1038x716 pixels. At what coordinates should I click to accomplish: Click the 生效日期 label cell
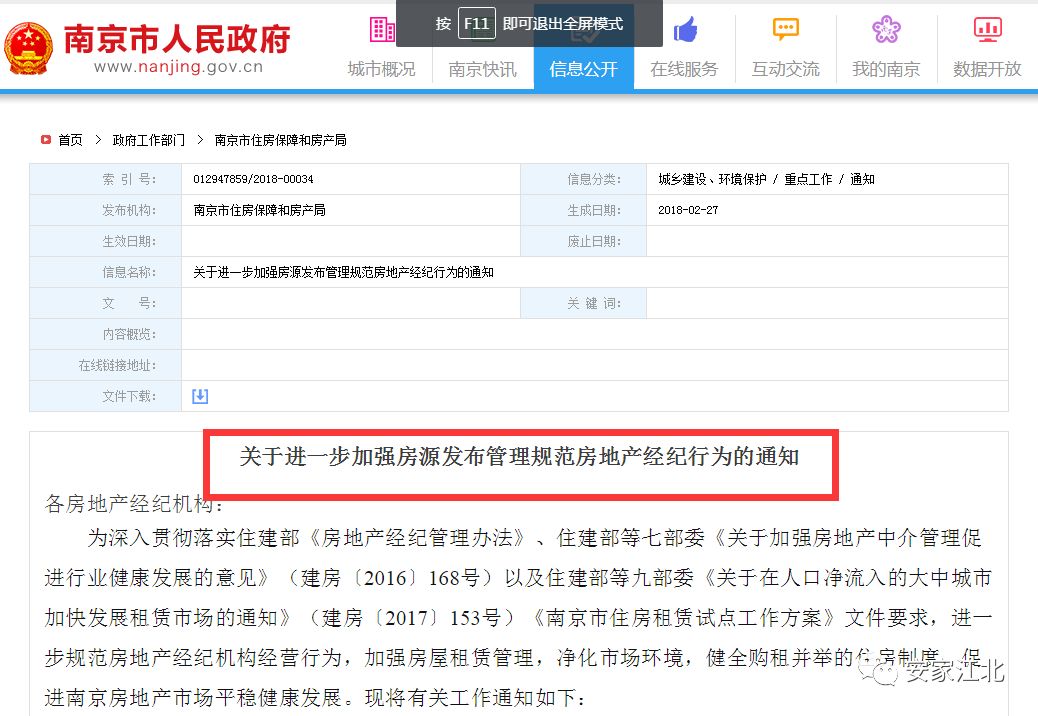coord(106,241)
